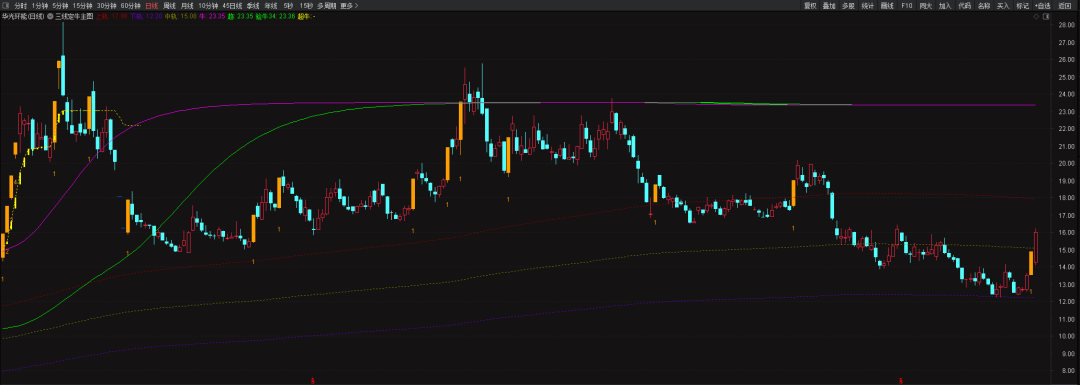Open the 多股 multi-stock view
Image resolution: width=1080 pixels, height=385 pixels.
[x=849, y=6]
